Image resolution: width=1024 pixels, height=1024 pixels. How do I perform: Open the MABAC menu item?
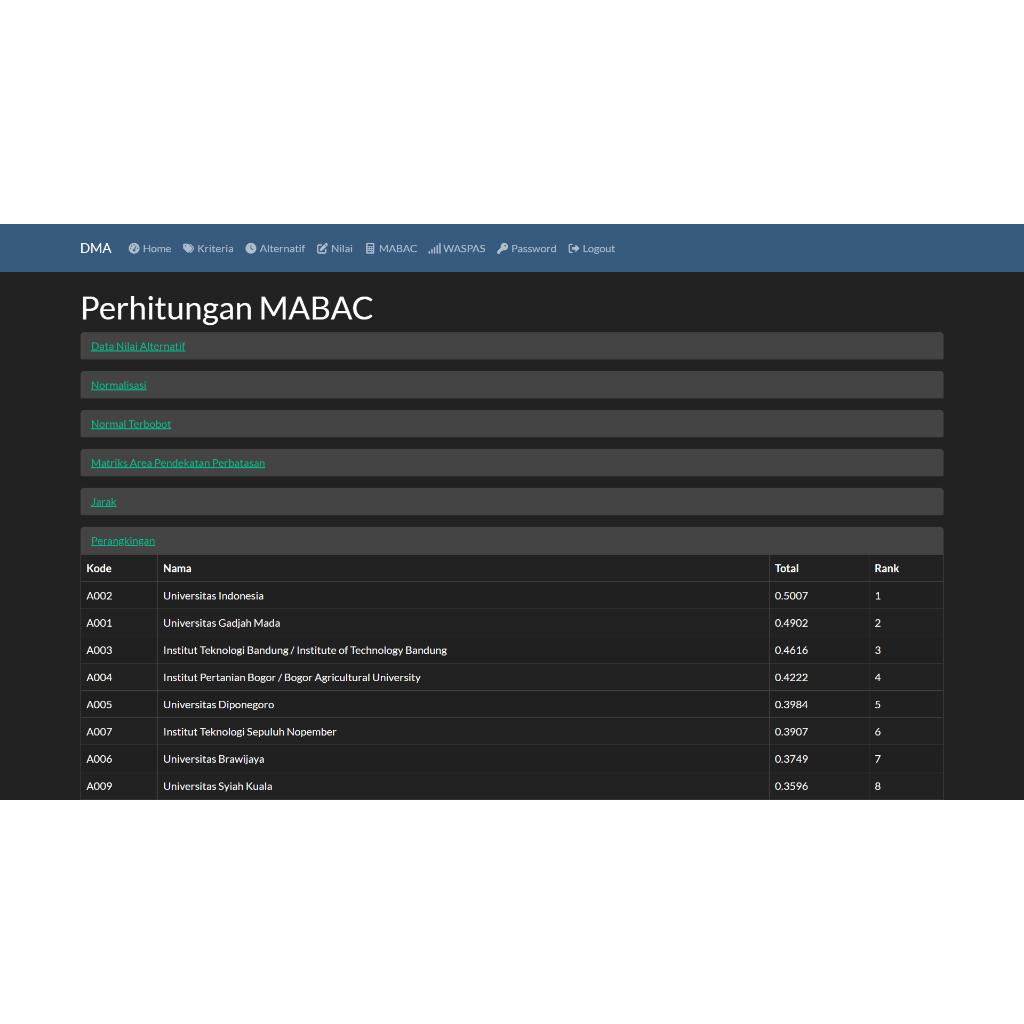tap(391, 248)
